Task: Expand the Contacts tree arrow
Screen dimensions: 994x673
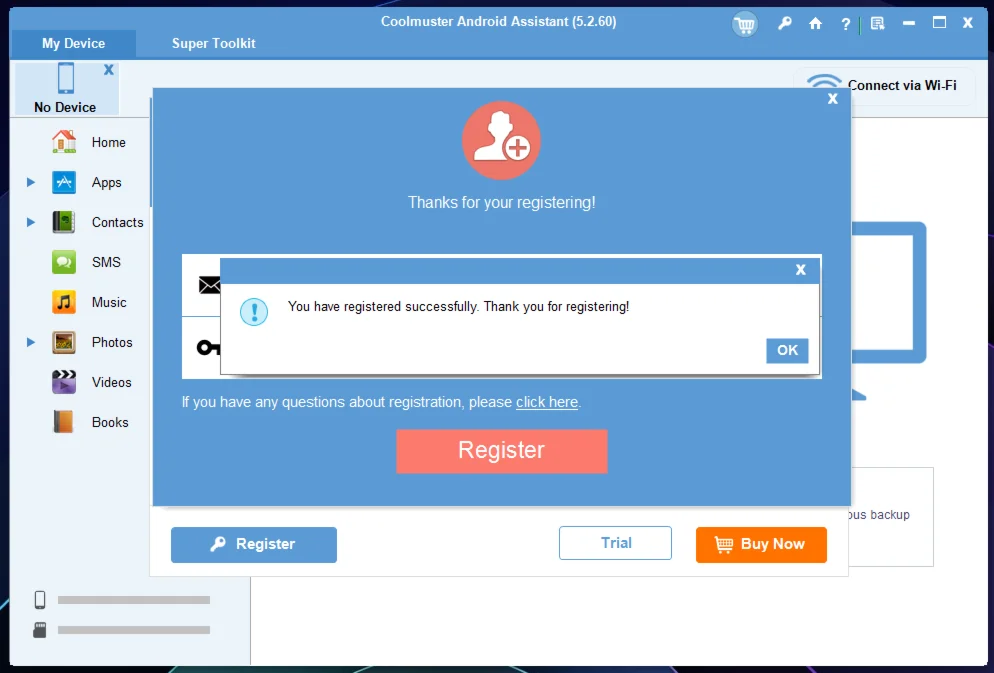Action: 30,222
